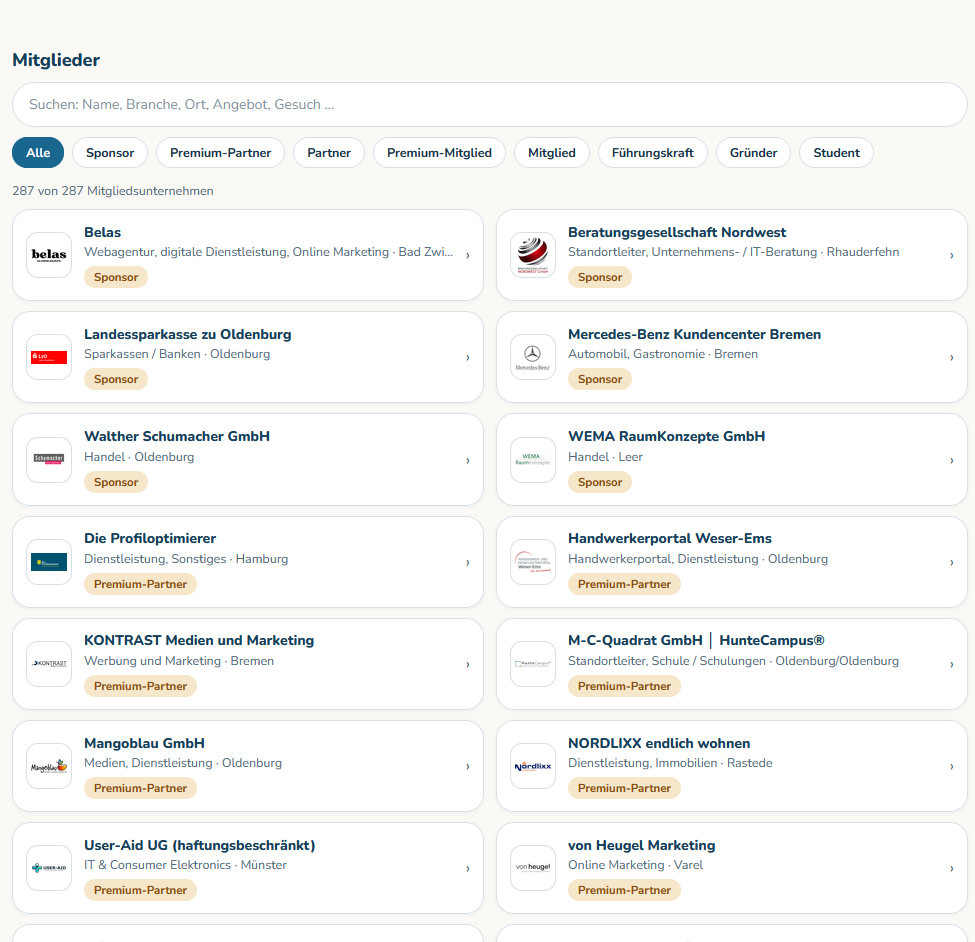The height and width of the screenshot is (942, 975).
Task: Click the Mangoblau GmbH logo
Action: pos(49,766)
